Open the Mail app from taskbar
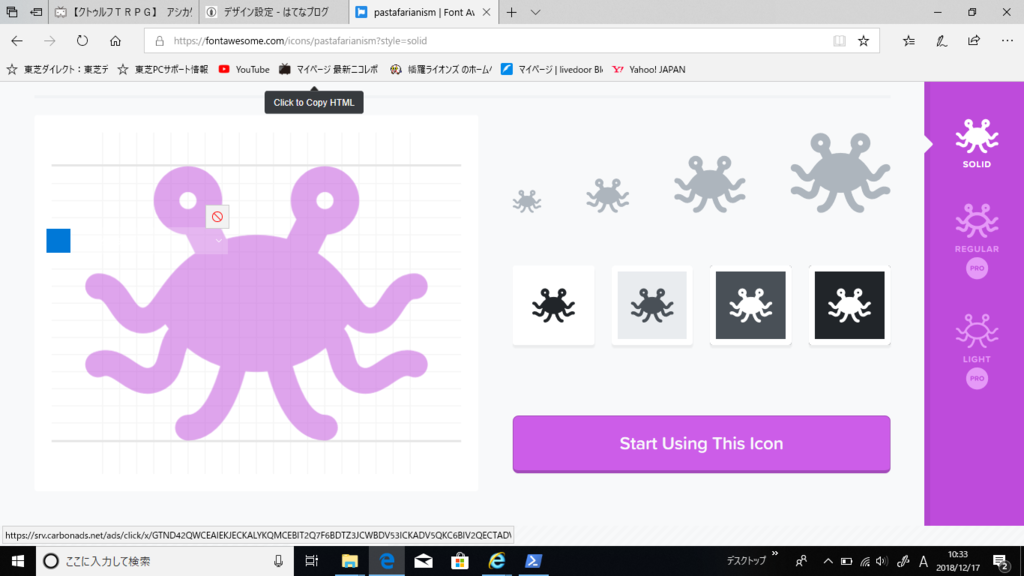 pos(423,561)
